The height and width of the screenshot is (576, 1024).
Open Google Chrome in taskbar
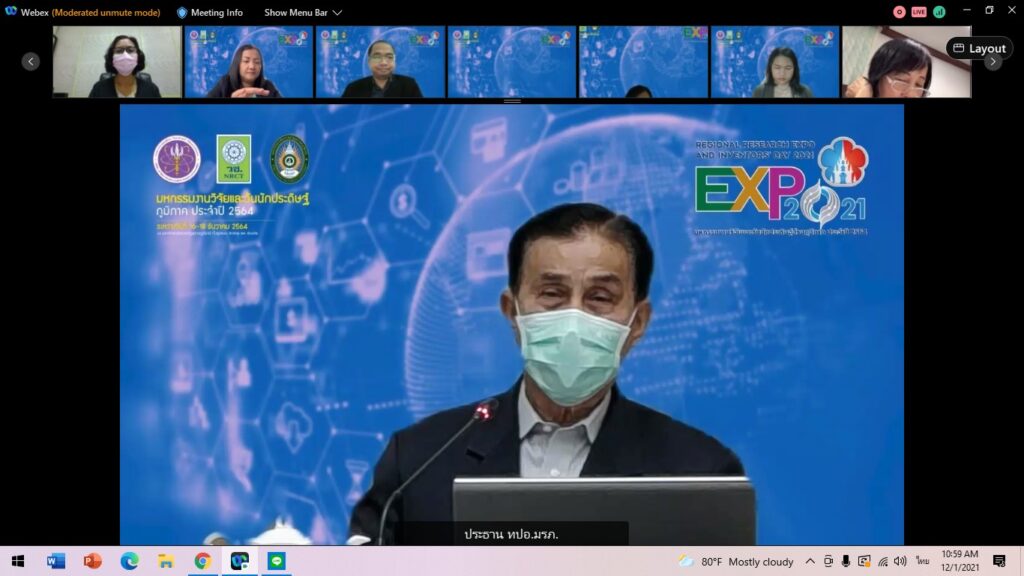coord(203,561)
